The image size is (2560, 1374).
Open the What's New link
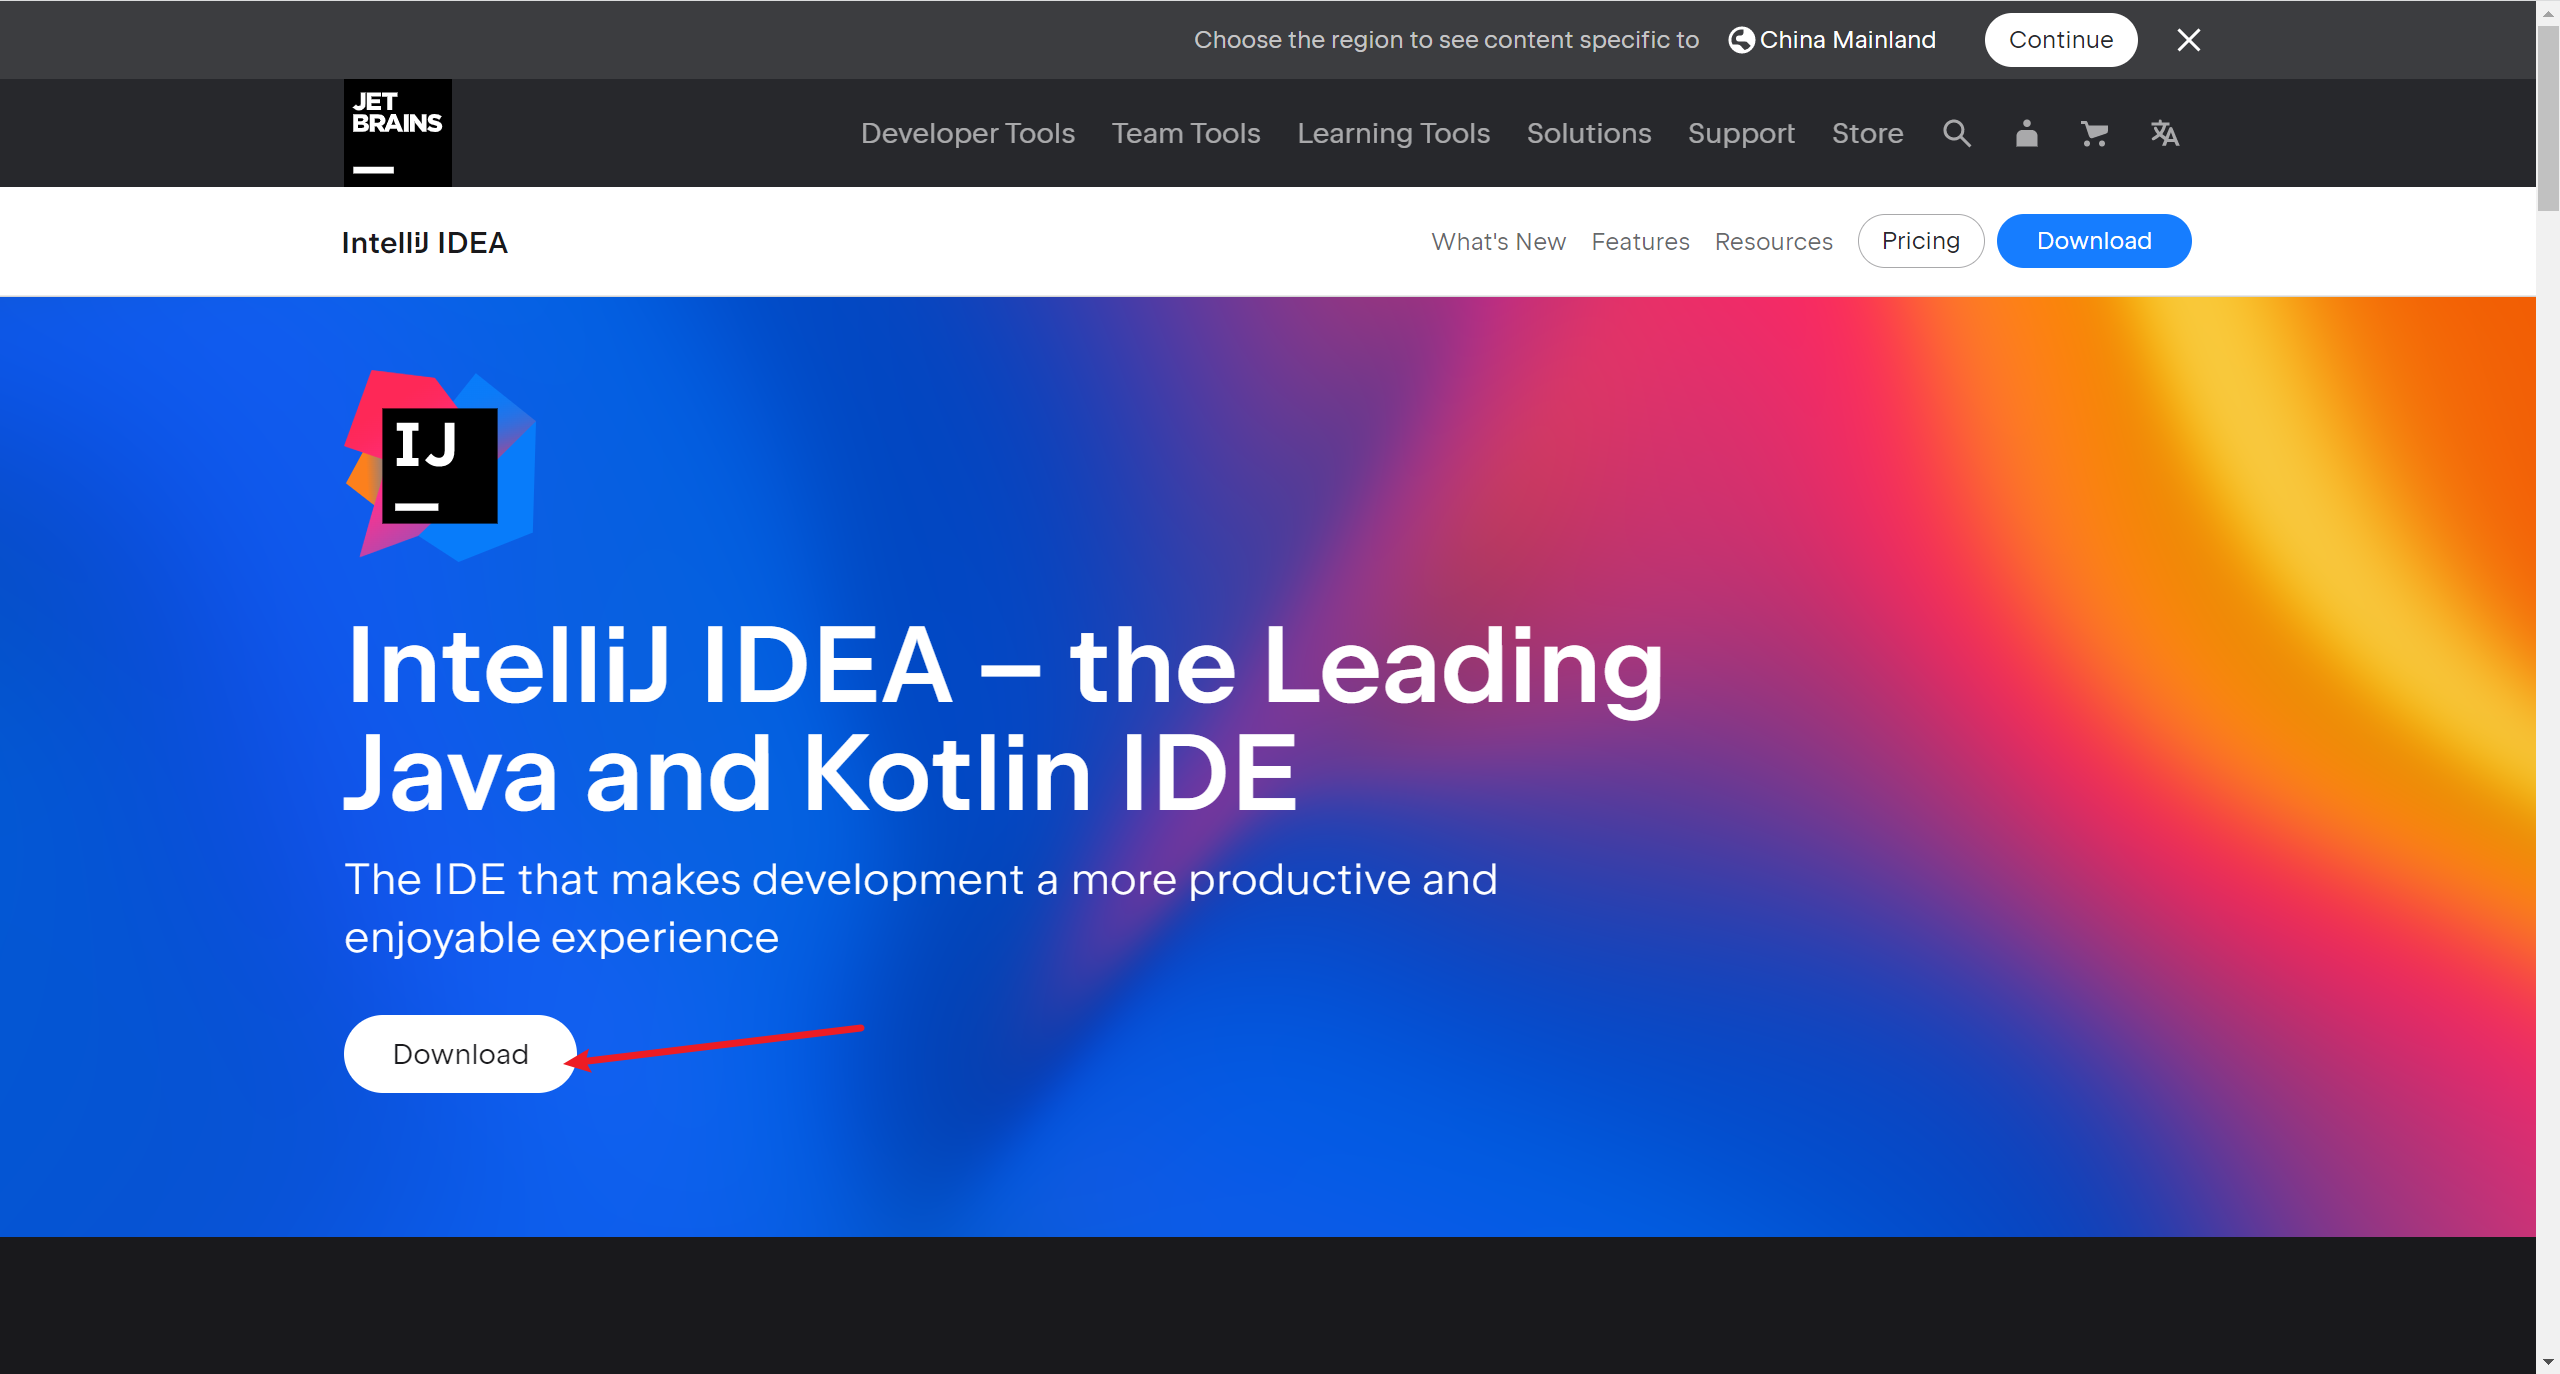(1498, 242)
